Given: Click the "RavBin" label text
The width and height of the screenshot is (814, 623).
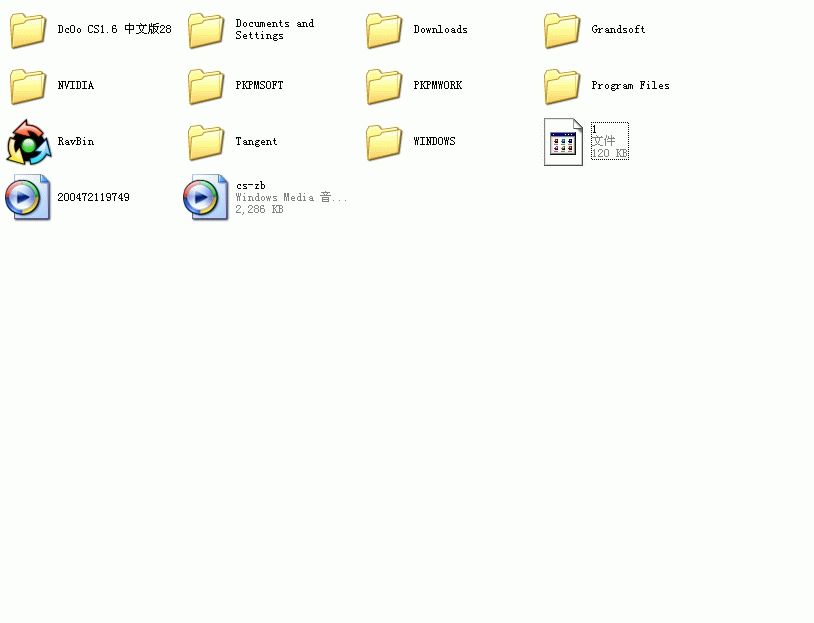Looking at the screenshot, I should pyautogui.click(x=76, y=141).
